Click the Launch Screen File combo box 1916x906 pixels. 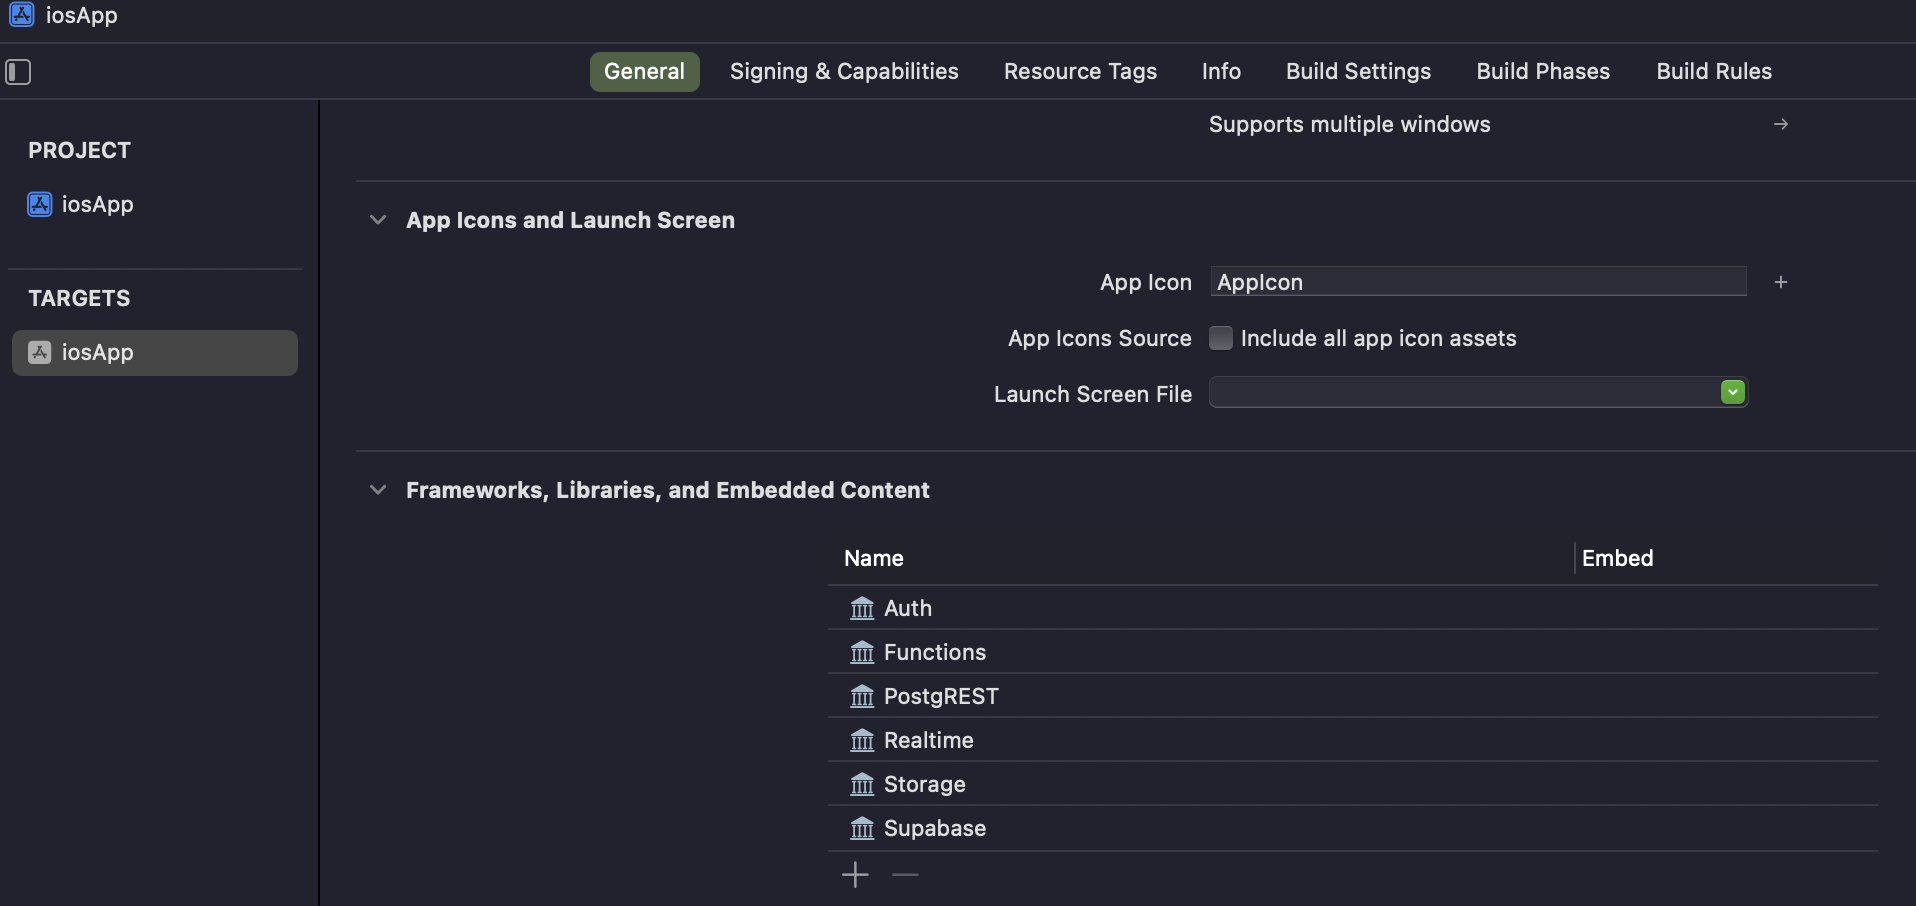click(1478, 393)
